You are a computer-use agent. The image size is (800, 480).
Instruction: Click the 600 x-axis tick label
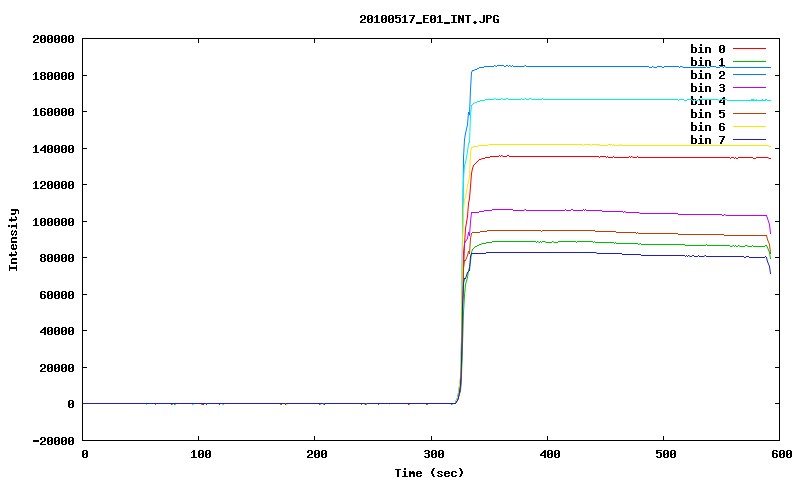[x=782, y=454]
